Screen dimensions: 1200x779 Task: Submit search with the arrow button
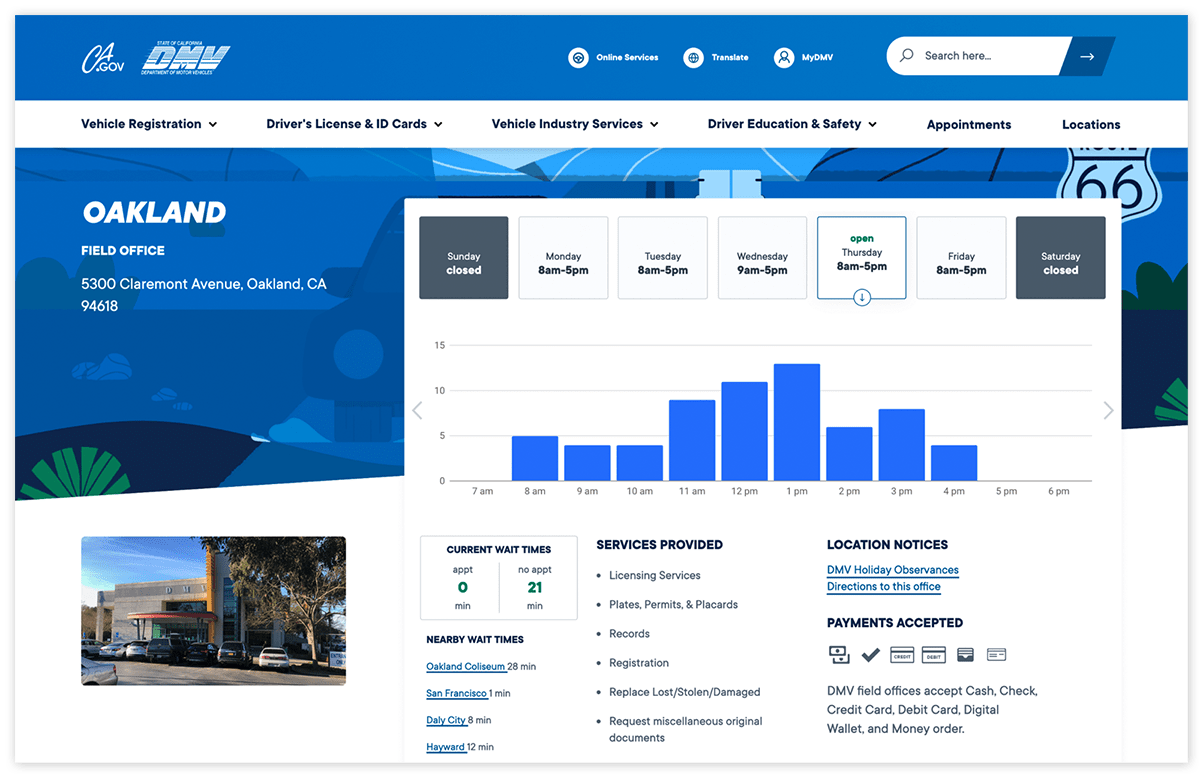pyautogui.click(x=1087, y=56)
